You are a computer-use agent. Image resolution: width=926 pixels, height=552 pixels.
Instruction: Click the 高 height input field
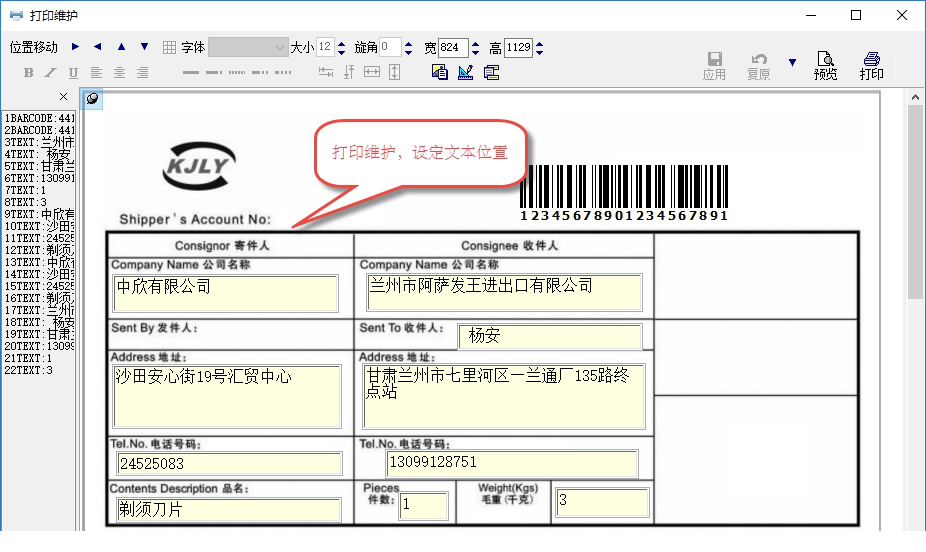(518, 47)
